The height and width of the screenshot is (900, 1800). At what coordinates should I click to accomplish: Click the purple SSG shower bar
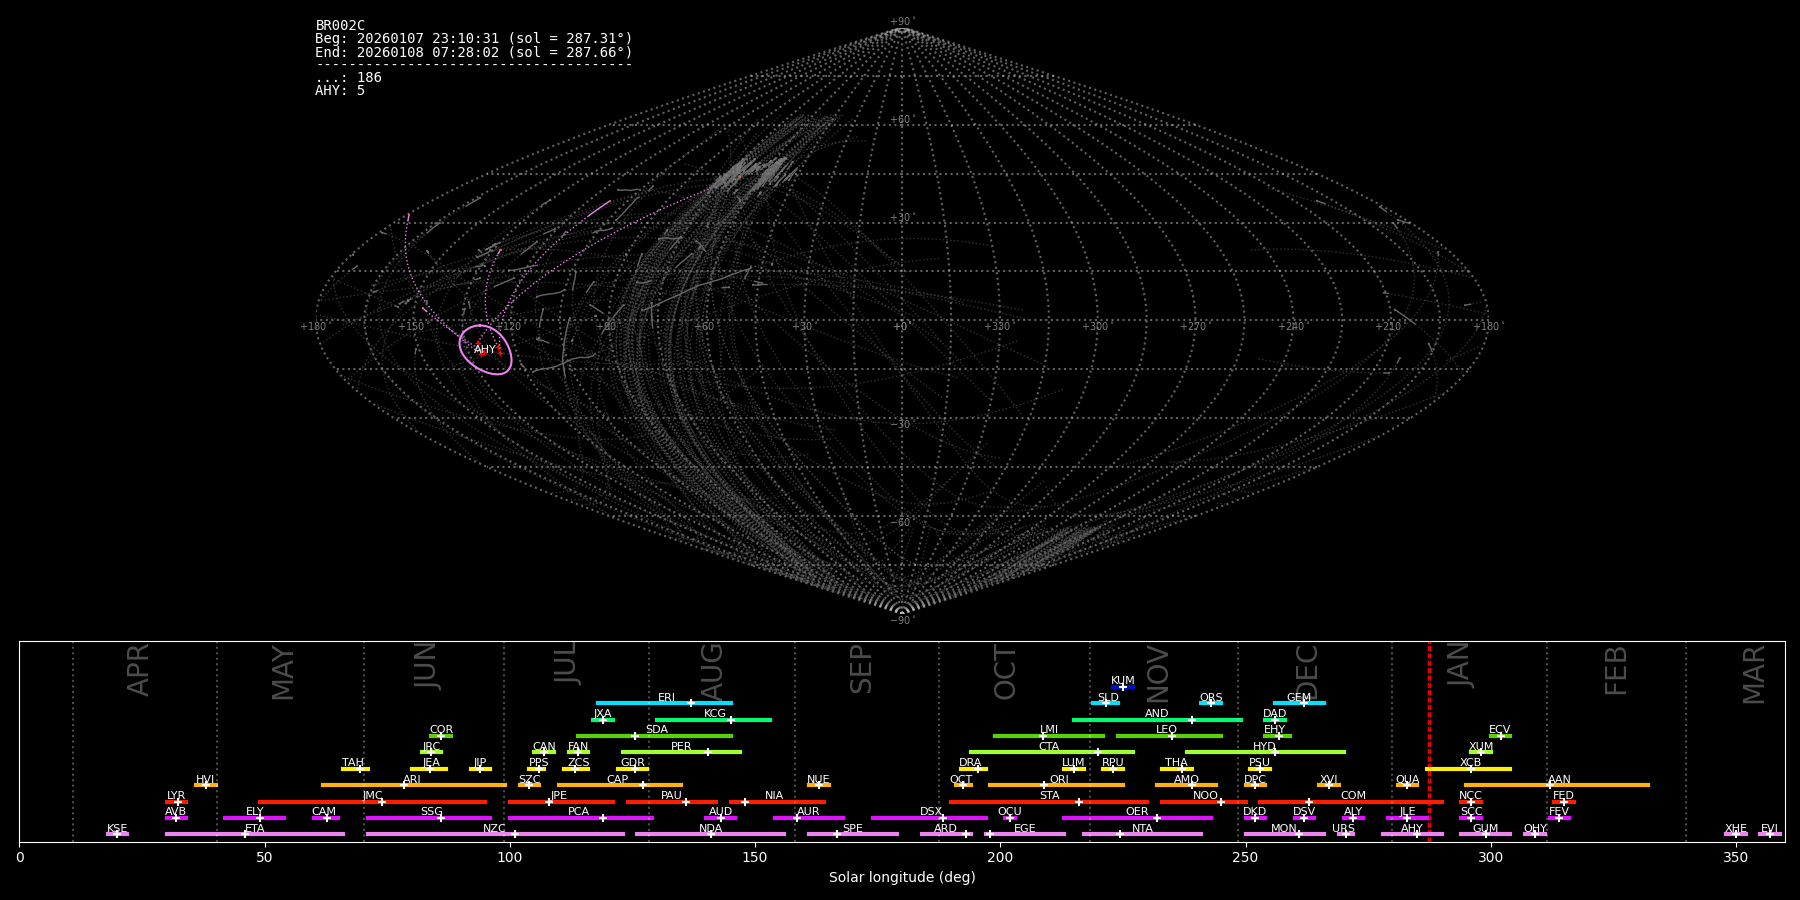(429, 818)
